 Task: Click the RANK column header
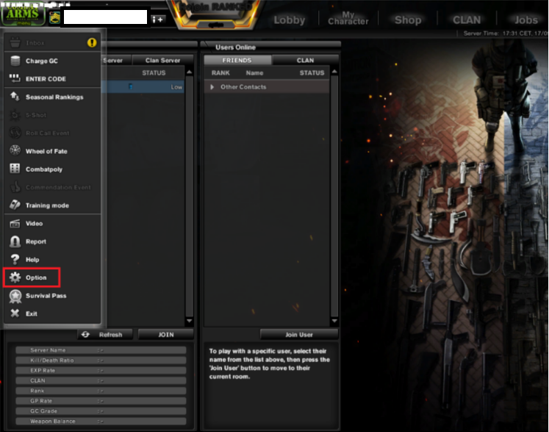(221, 73)
